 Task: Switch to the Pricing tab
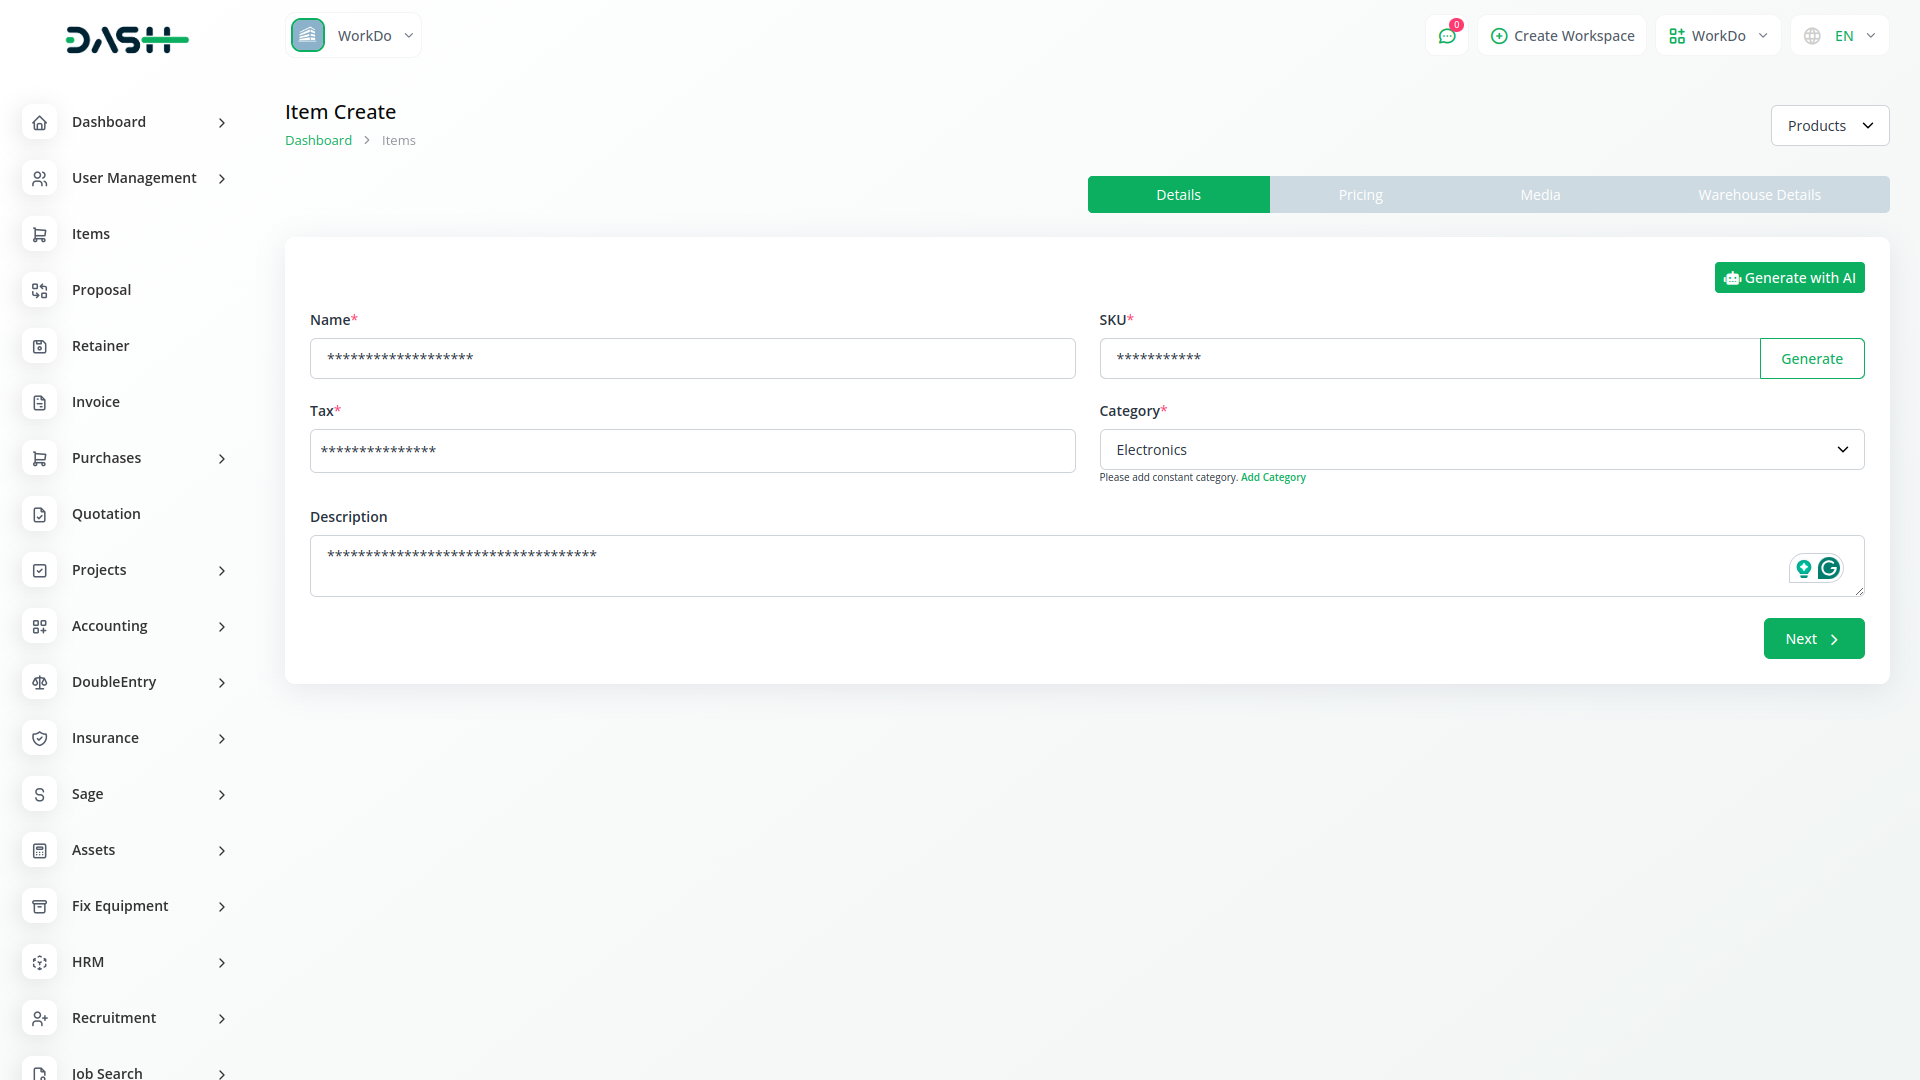(1360, 195)
